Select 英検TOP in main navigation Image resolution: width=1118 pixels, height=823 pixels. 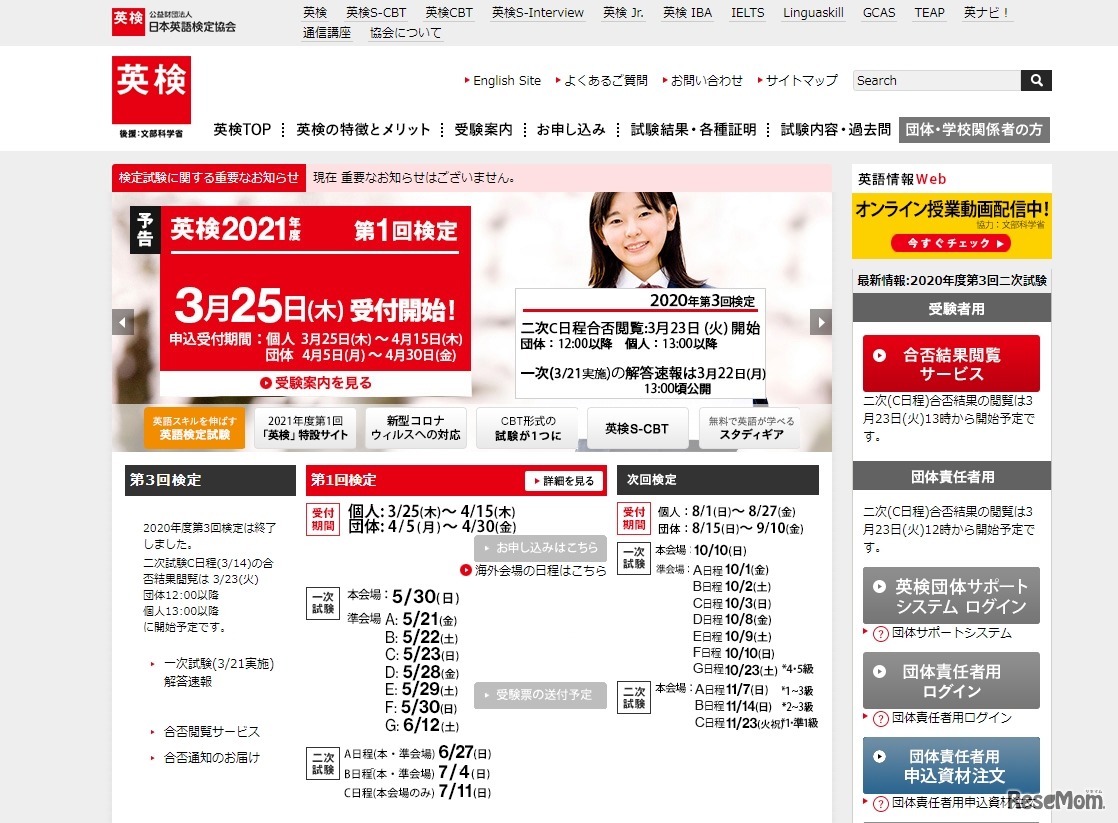[x=242, y=130]
